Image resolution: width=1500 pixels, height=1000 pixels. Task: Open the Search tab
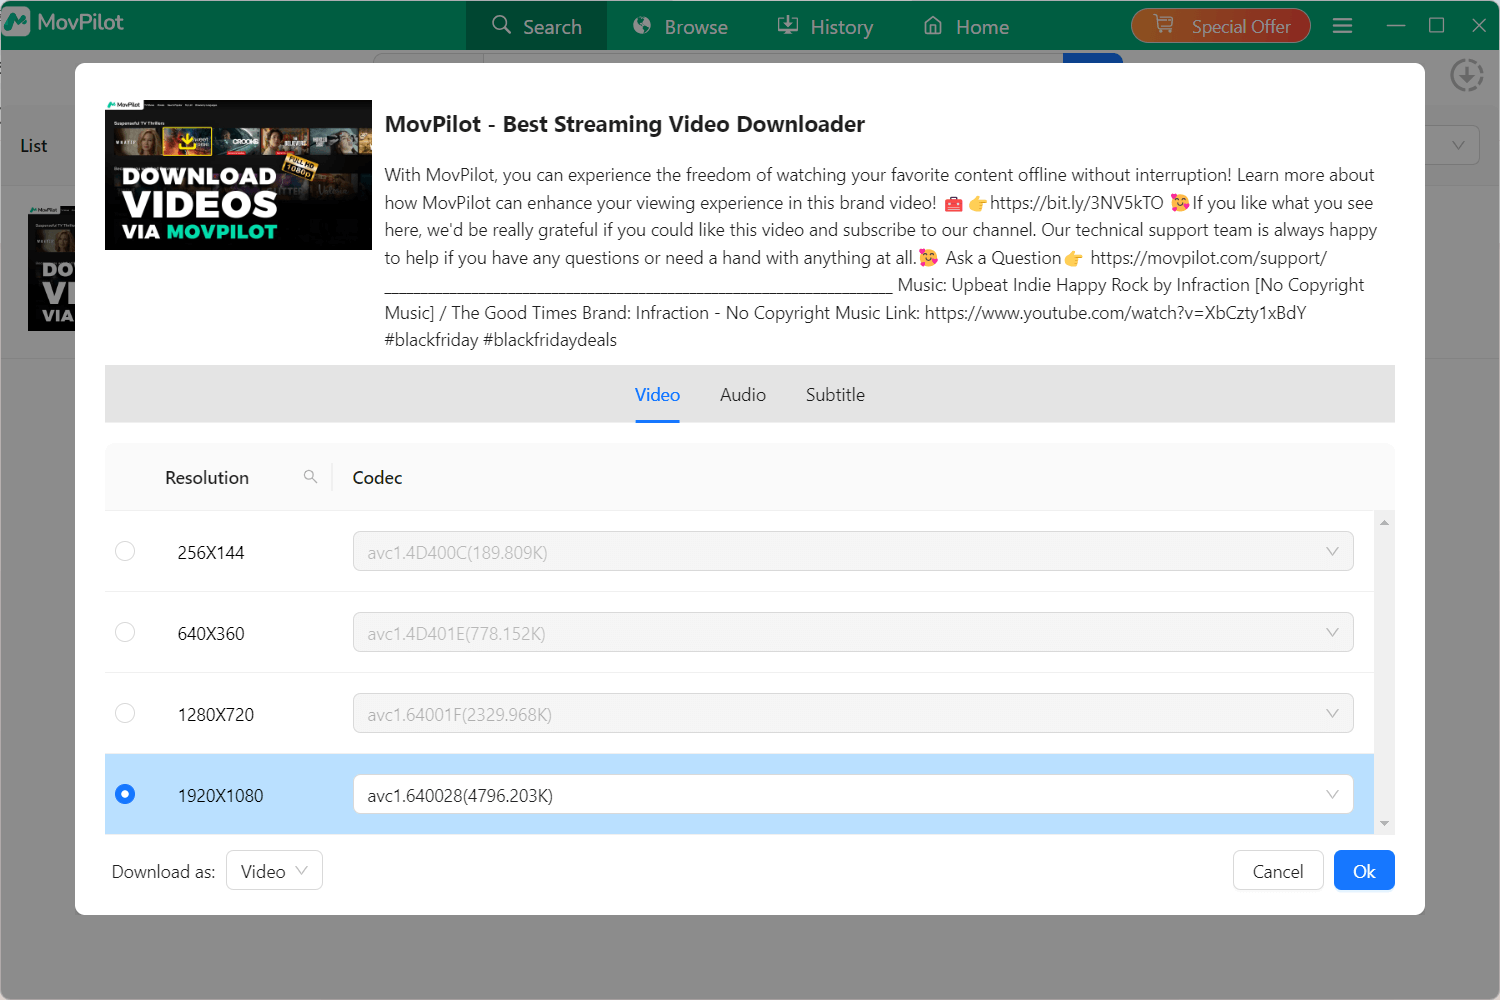coord(537,26)
